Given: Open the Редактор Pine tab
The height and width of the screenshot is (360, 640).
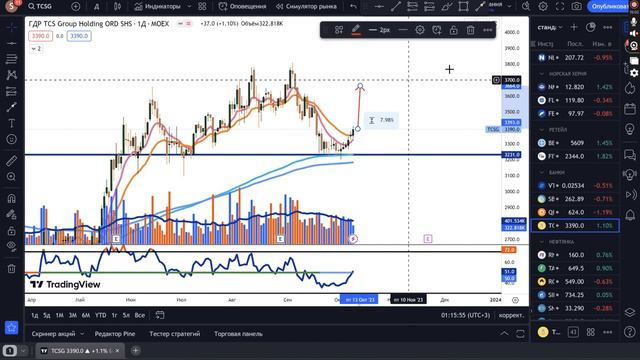Looking at the screenshot, I should coord(115,334).
